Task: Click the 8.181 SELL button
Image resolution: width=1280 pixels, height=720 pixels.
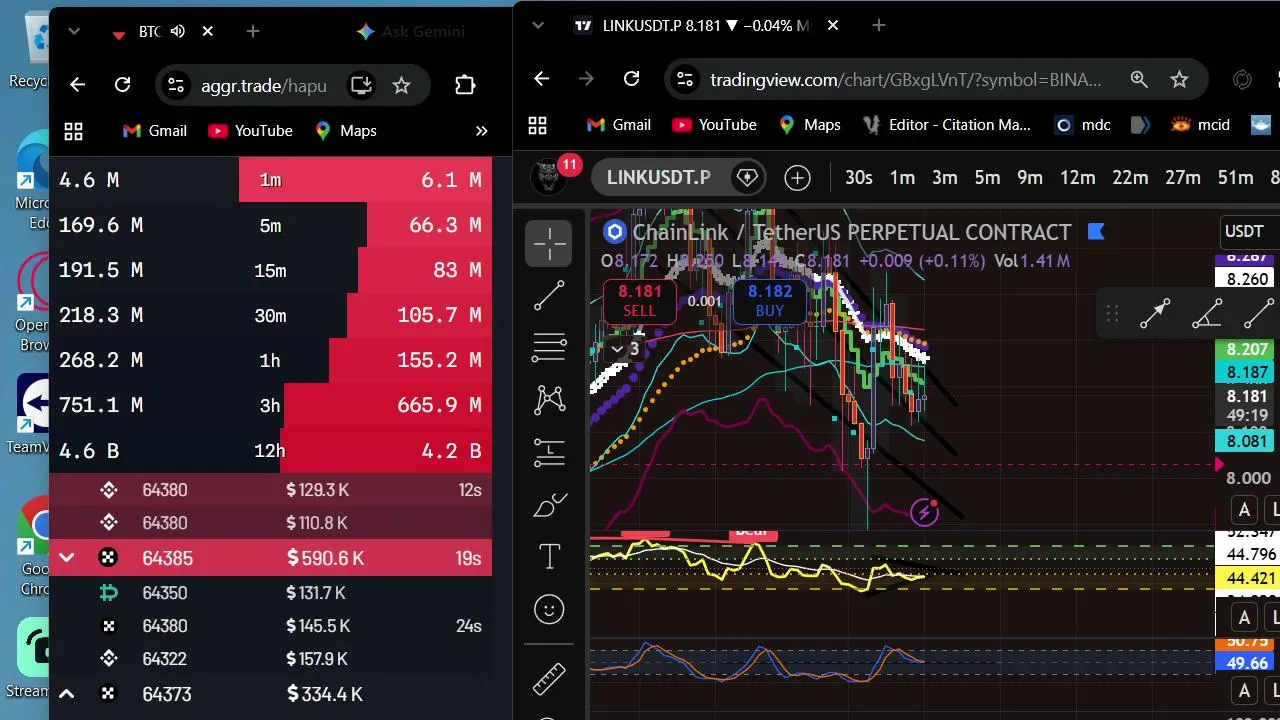Action: click(640, 301)
